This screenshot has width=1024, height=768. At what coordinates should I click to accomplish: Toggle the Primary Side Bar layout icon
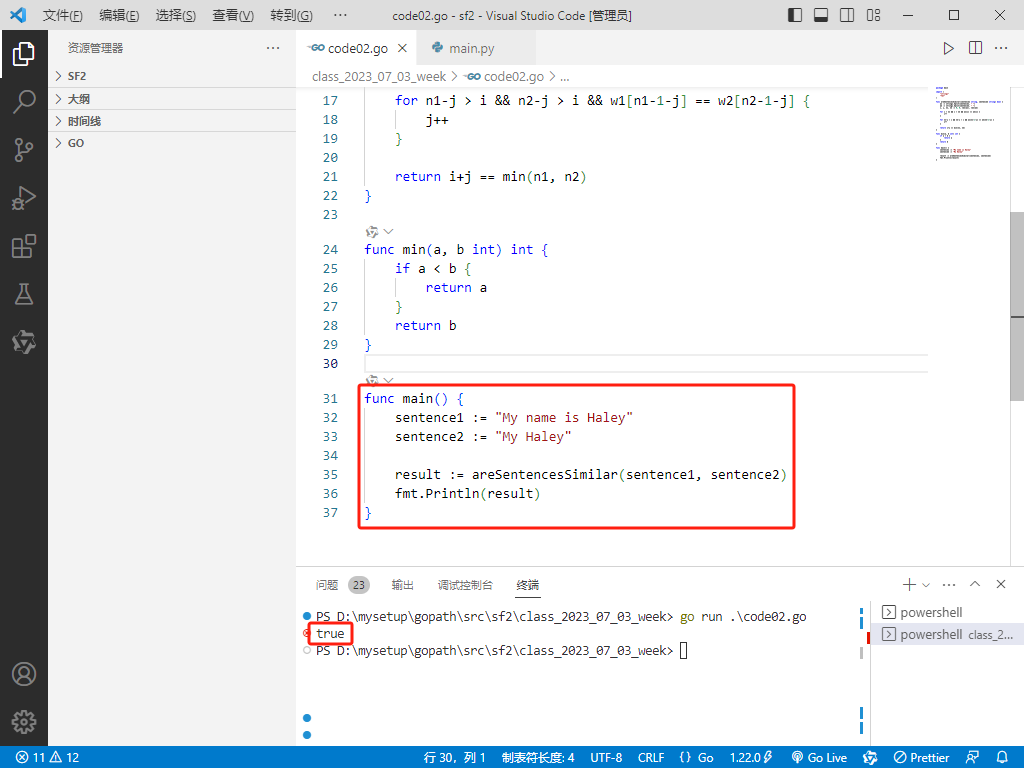[x=795, y=15]
